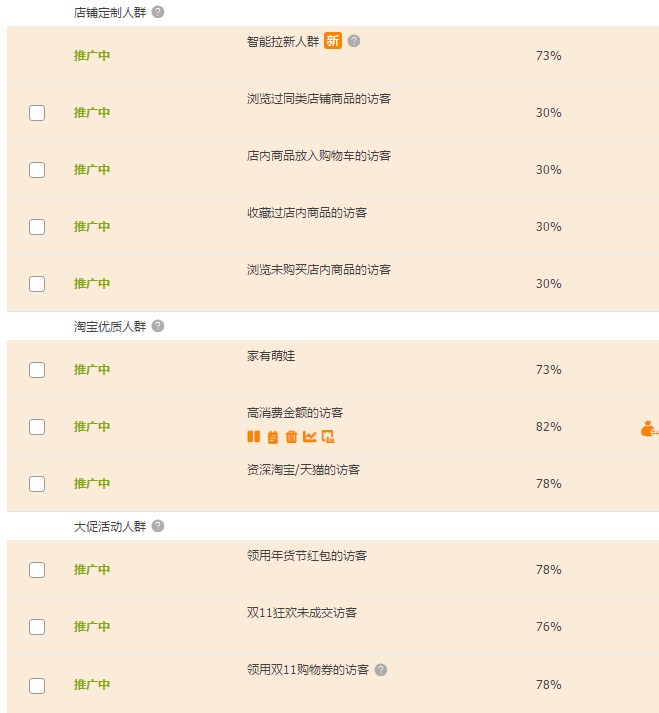This screenshot has width=659, height=713.
Task: Tick the checkbox for 浏览过同类店铺商品的访客
Action: coord(37,113)
